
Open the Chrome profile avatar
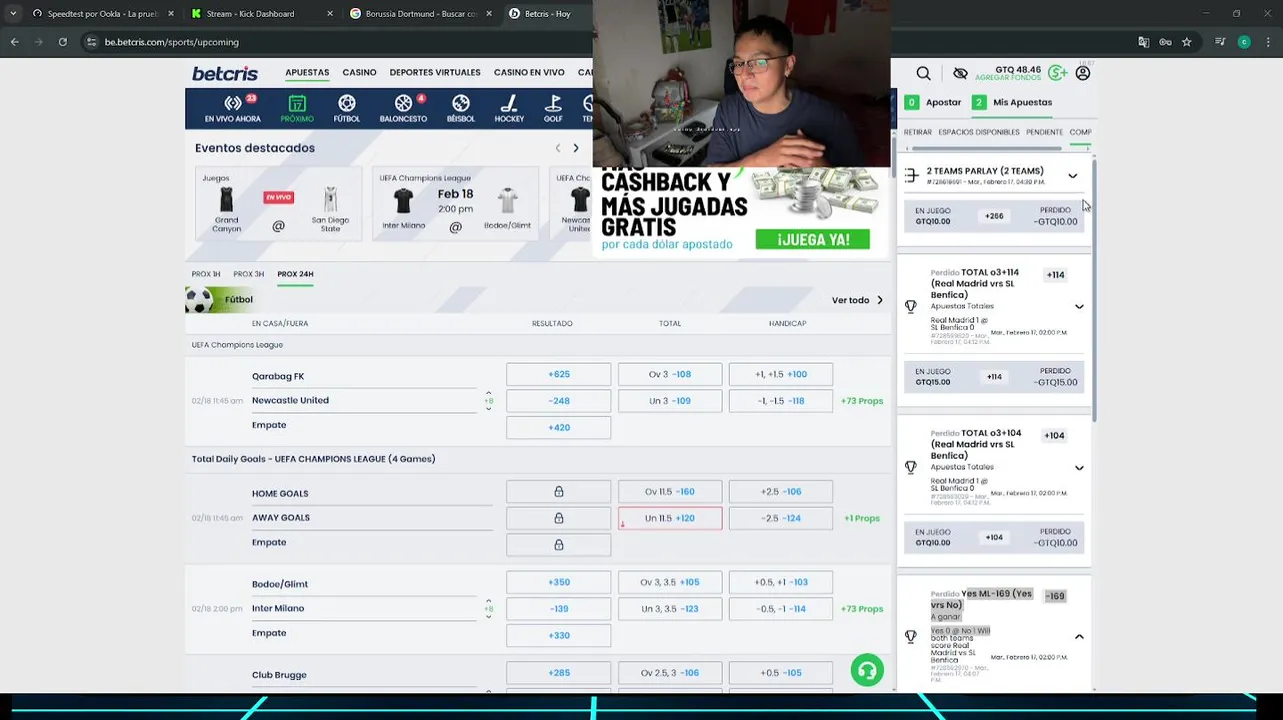point(1244,42)
